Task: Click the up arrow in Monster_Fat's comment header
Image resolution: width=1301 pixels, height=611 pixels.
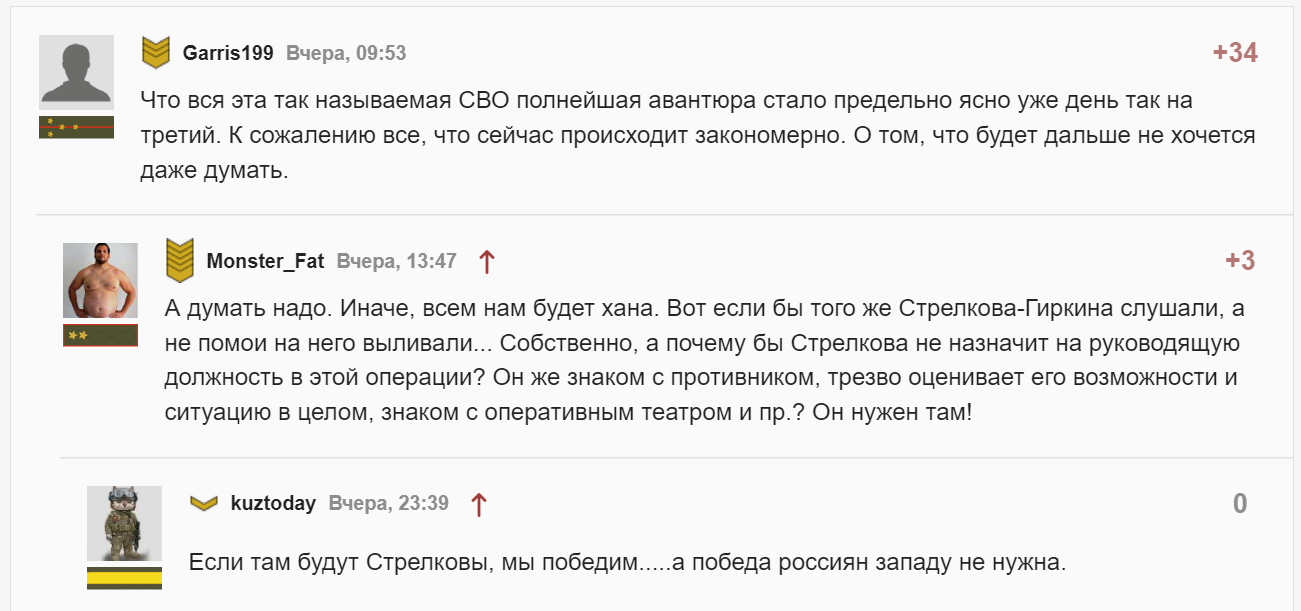Action: coord(486,262)
